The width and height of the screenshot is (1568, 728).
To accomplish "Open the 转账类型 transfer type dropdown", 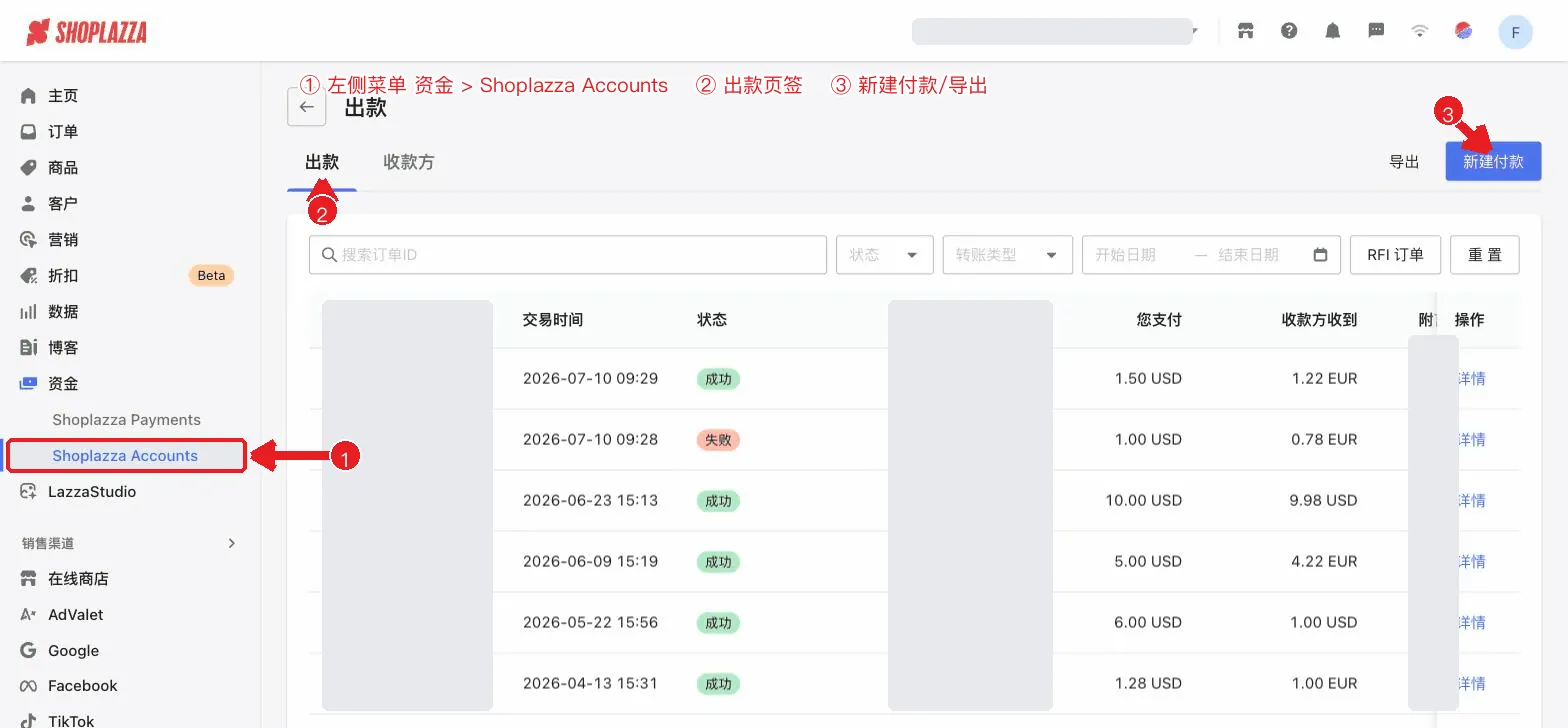I will pyautogui.click(x=1008, y=255).
